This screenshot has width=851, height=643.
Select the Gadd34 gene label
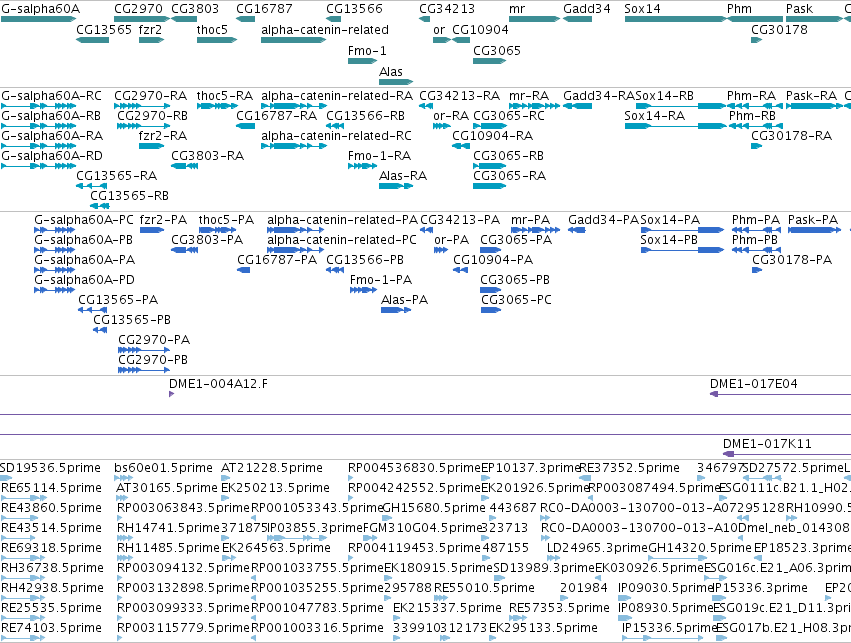pyautogui.click(x=587, y=9)
